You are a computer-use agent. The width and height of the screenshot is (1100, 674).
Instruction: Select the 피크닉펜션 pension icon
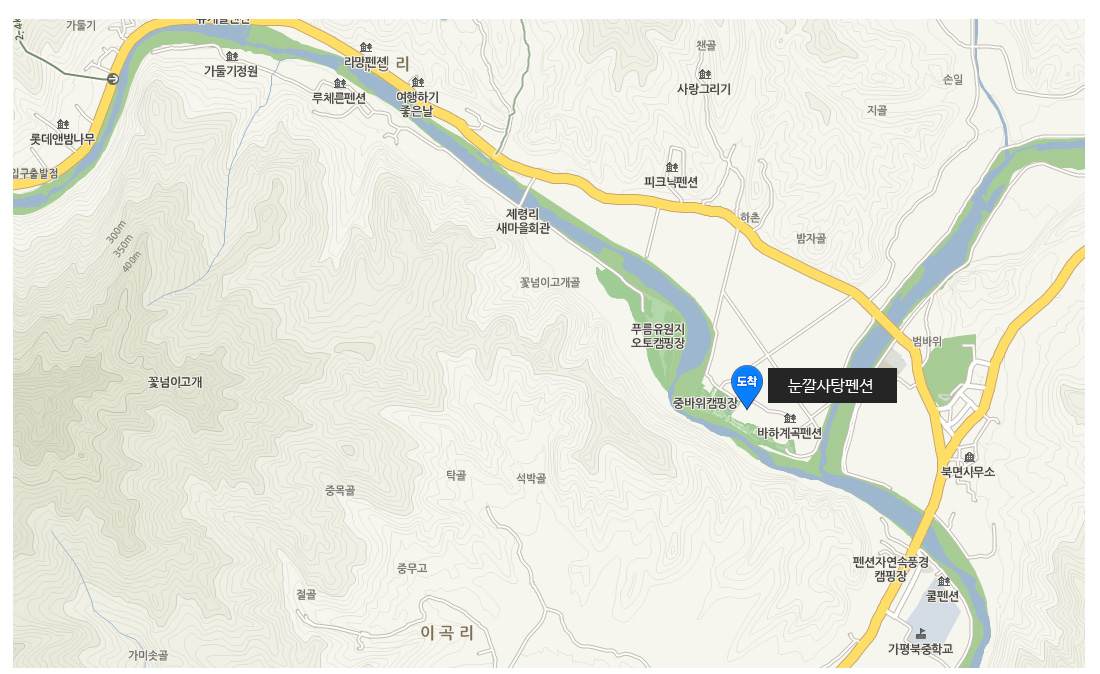tap(671, 167)
